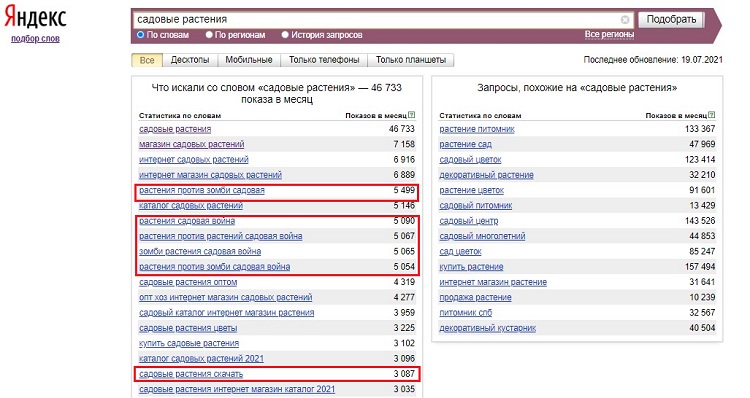Click the right 'Статистика по словам' column header

coord(480,115)
